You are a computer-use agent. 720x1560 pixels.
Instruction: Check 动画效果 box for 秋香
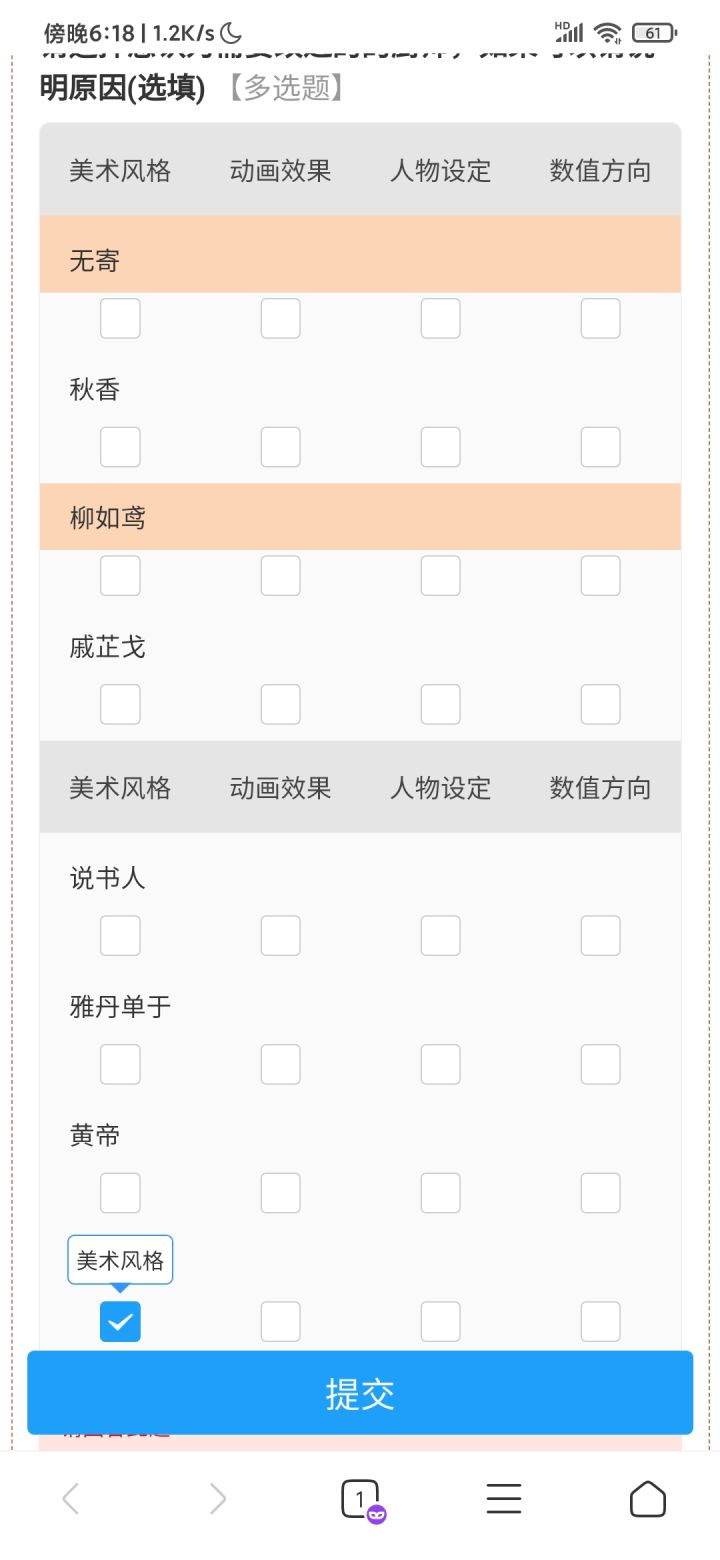click(280, 447)
